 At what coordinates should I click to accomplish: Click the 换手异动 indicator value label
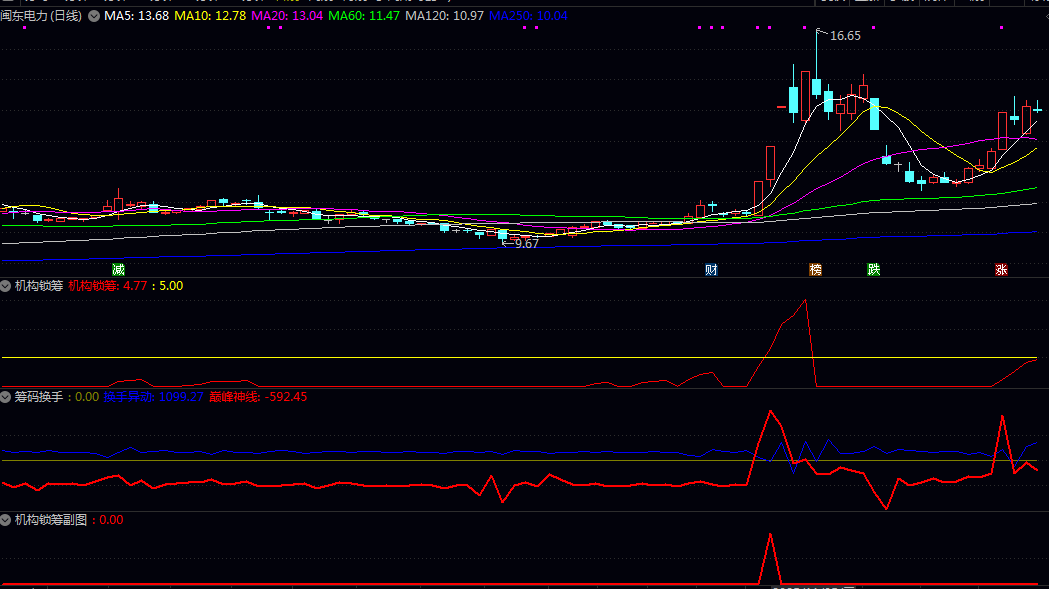tap(153, 397)
